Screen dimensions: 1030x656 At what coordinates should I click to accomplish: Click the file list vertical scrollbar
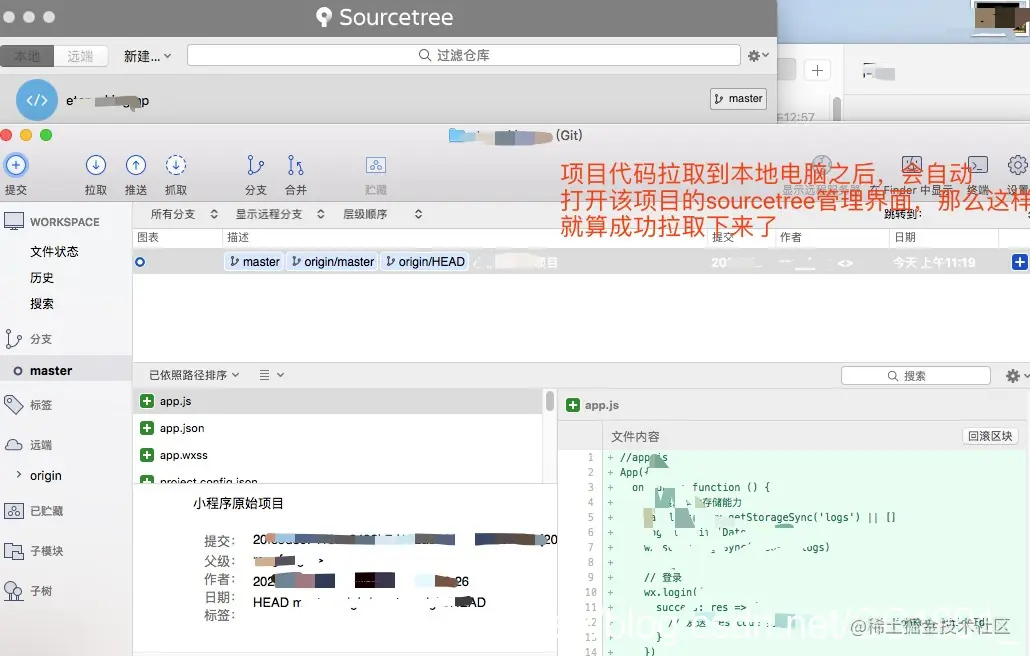pos(549,401)
